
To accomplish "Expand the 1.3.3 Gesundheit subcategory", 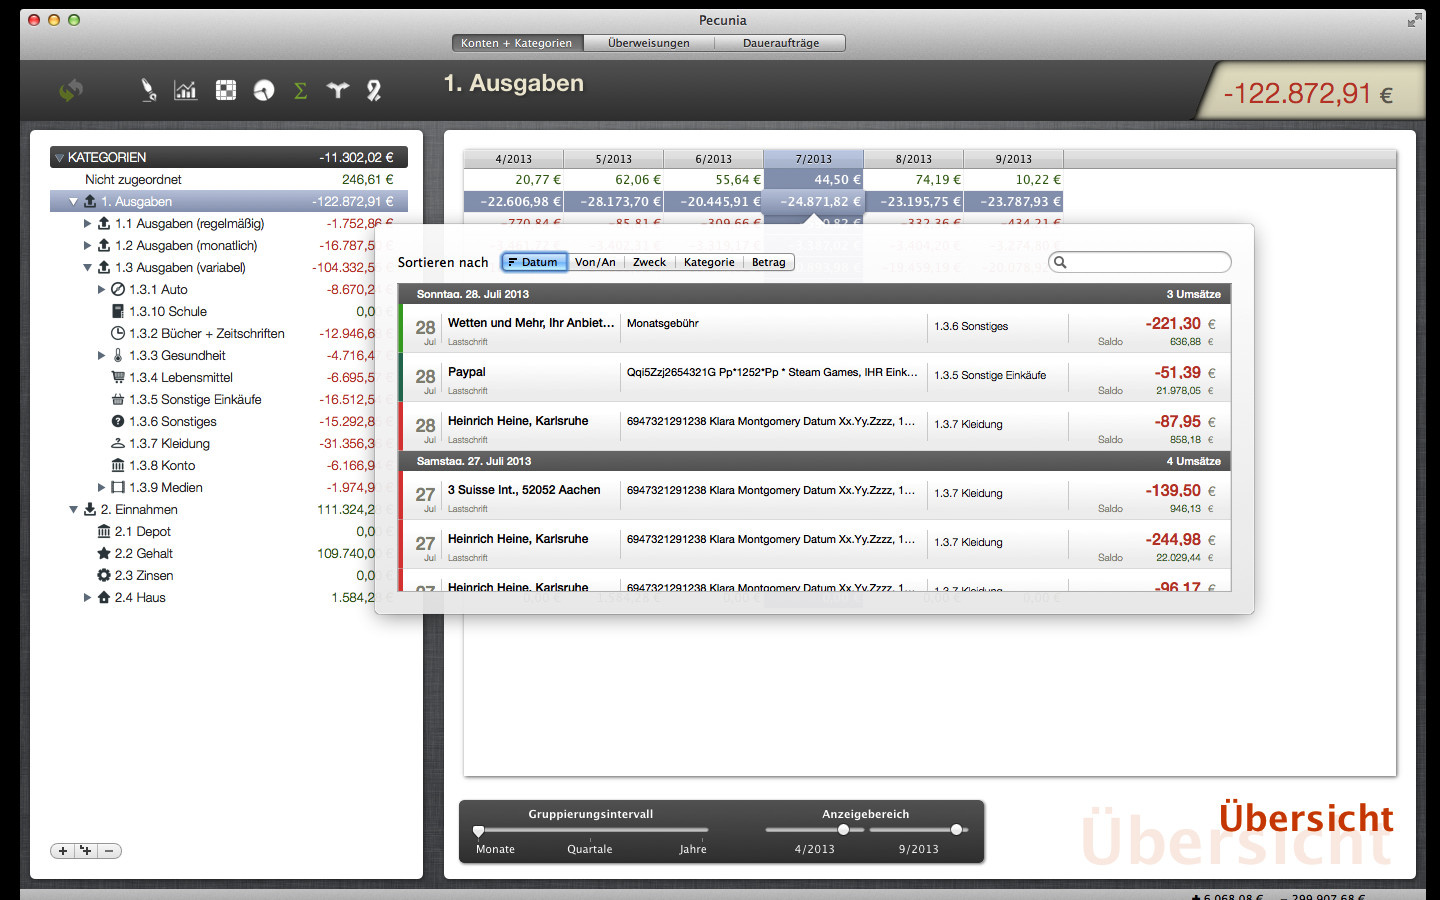I will (x=102, y=356).
